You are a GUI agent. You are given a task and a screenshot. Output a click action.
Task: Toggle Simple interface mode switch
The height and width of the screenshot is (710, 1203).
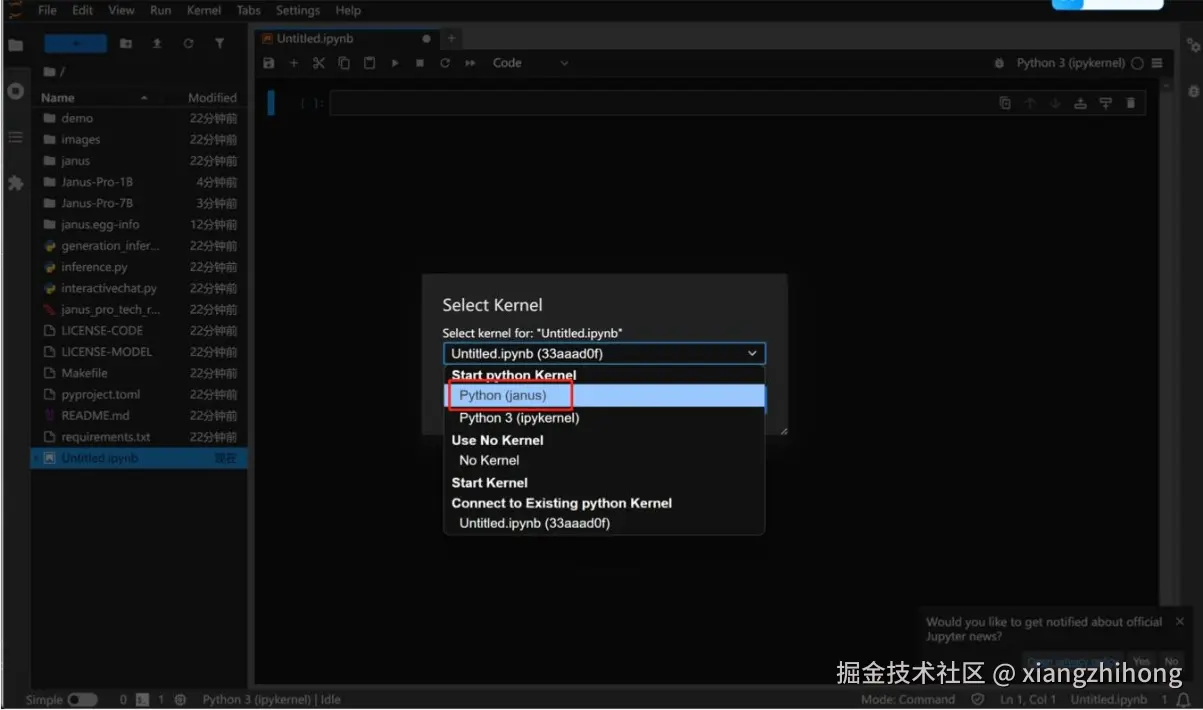coord(82,700)
